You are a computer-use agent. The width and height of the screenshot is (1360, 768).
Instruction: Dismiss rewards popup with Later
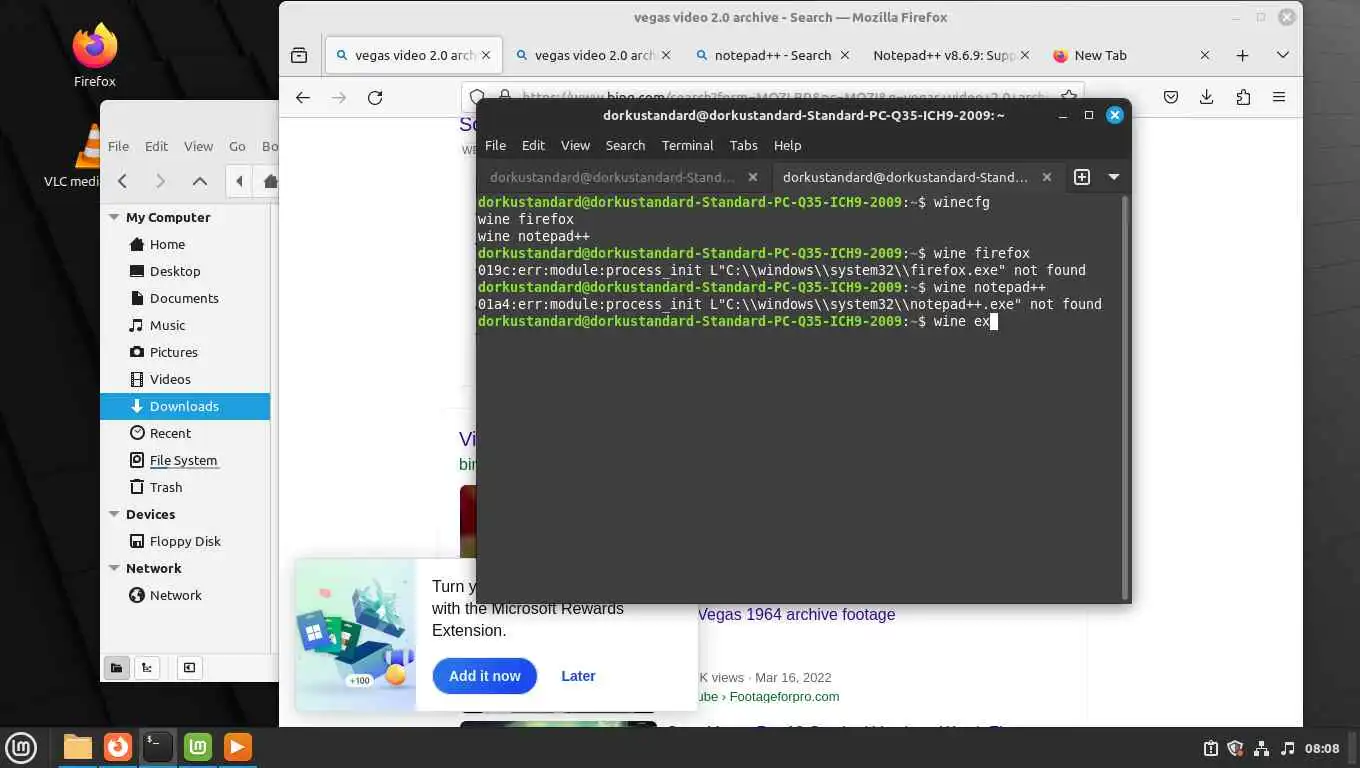pyautogui.click(x=578, y=676)
